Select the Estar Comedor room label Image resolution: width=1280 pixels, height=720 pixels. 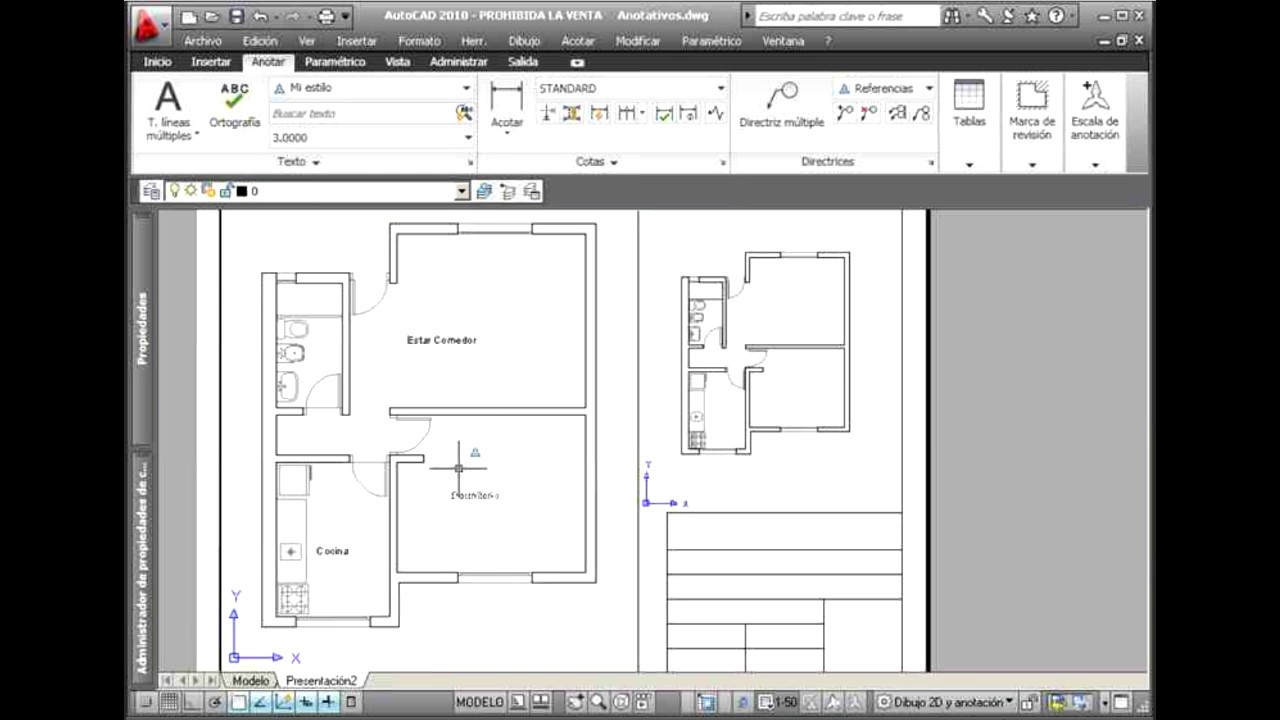click(x=442, y=340)
